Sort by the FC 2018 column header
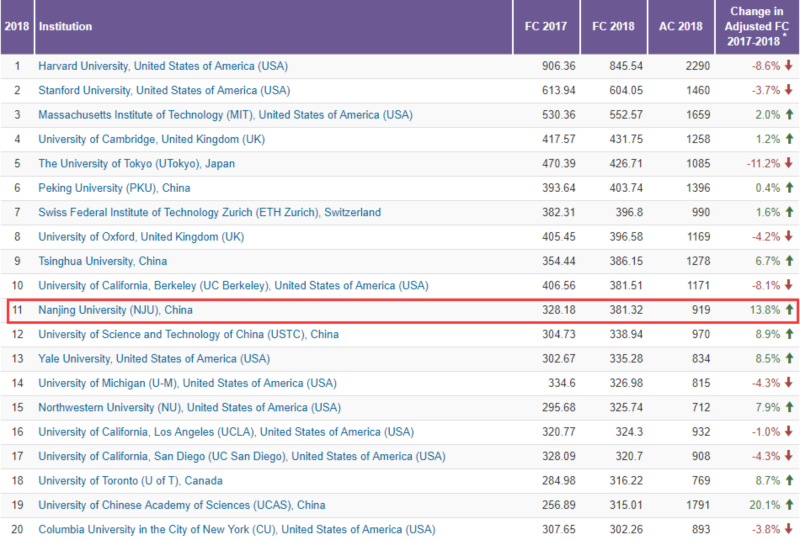 coord(614,27)
